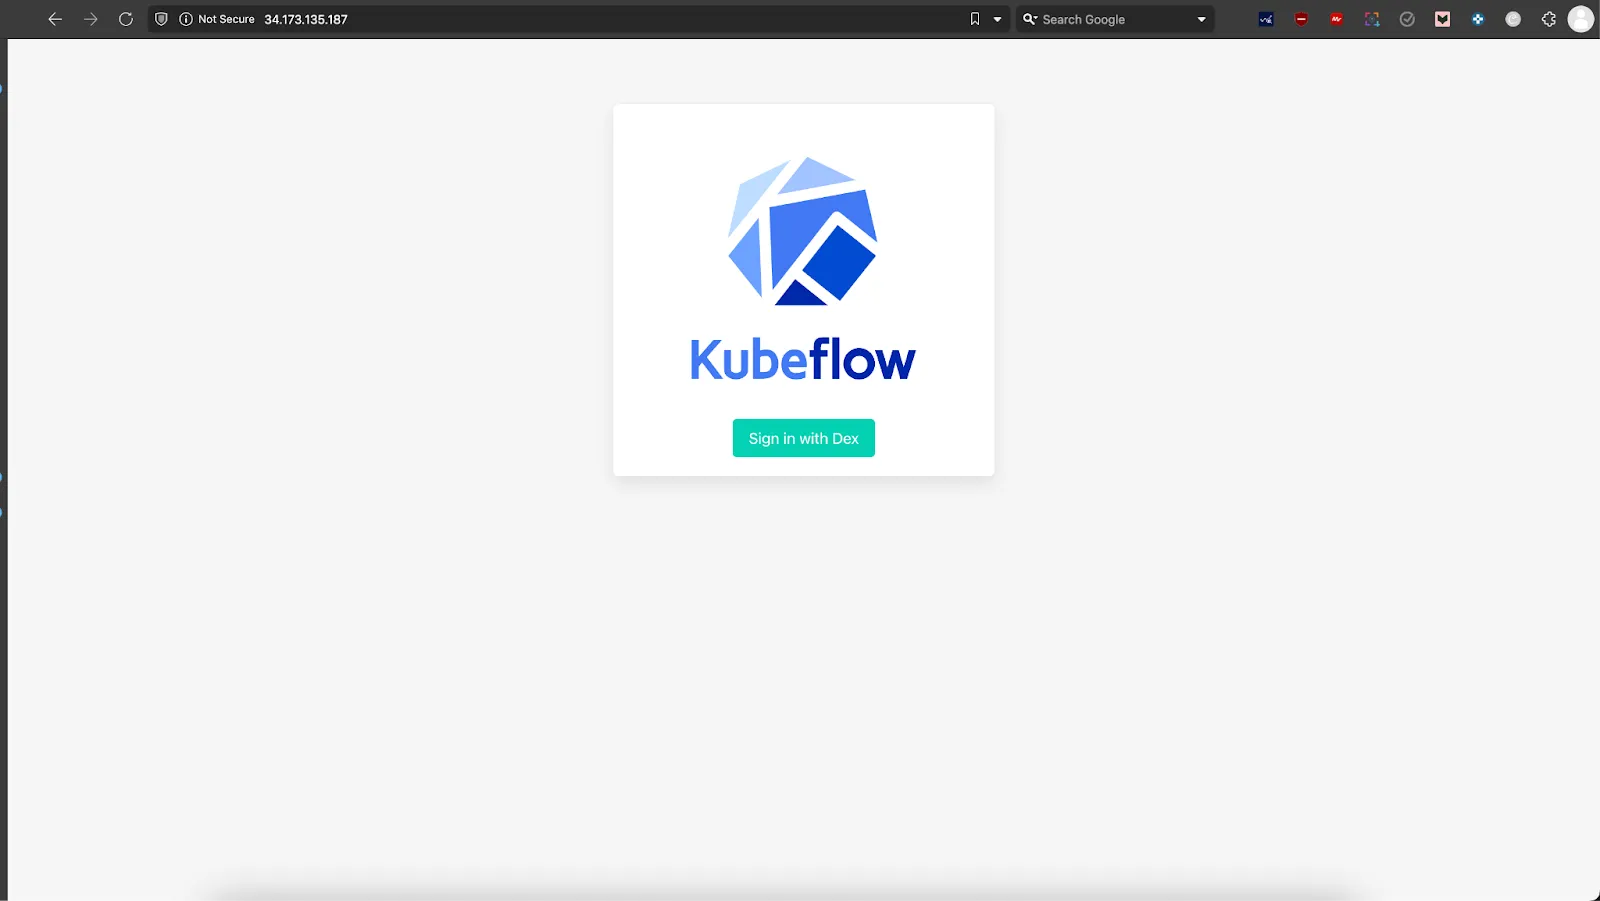Open the search engine selector magnifier
The width and height of the screenshot is (1600, 901).
click(1029, 19)
